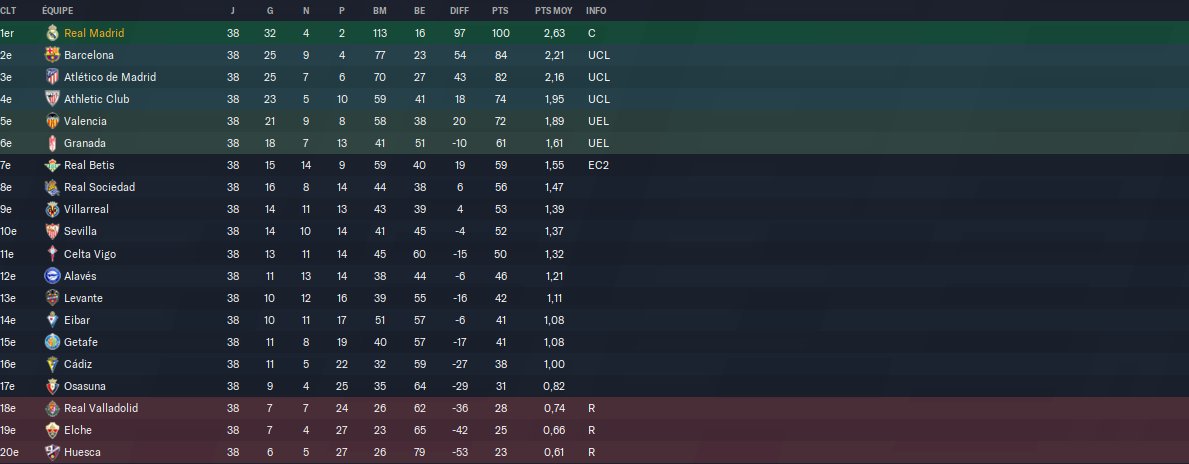The image size is (1189, 464).
Task: Click the Valencia bat crest icon
Action: pos(52,121)
